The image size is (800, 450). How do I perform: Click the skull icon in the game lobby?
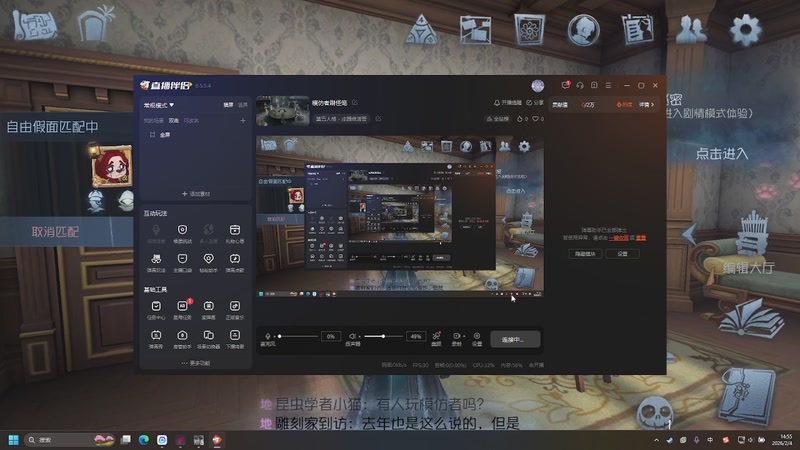(655, 411)
